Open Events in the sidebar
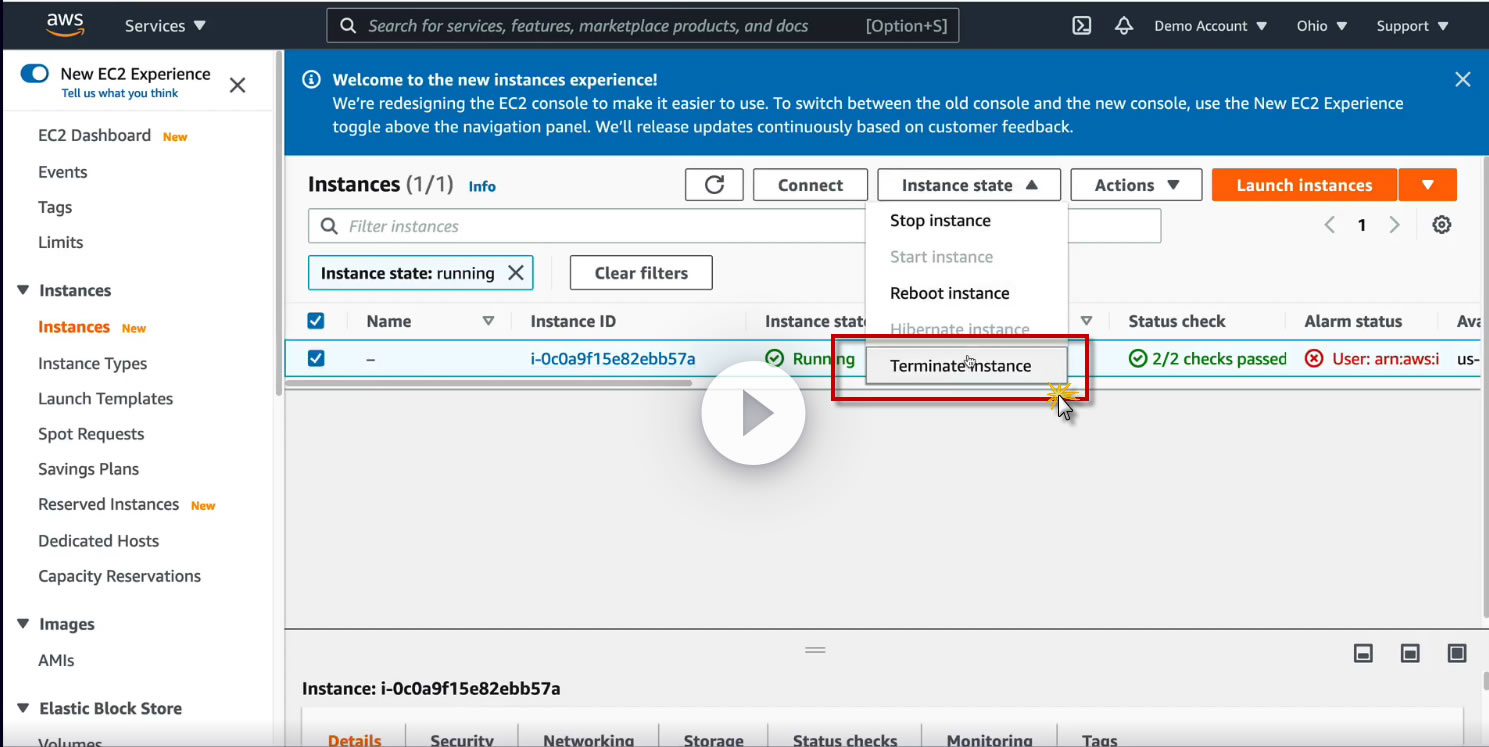The width and height of the screenshot is (1489, 747). click(x=62, y=172)
